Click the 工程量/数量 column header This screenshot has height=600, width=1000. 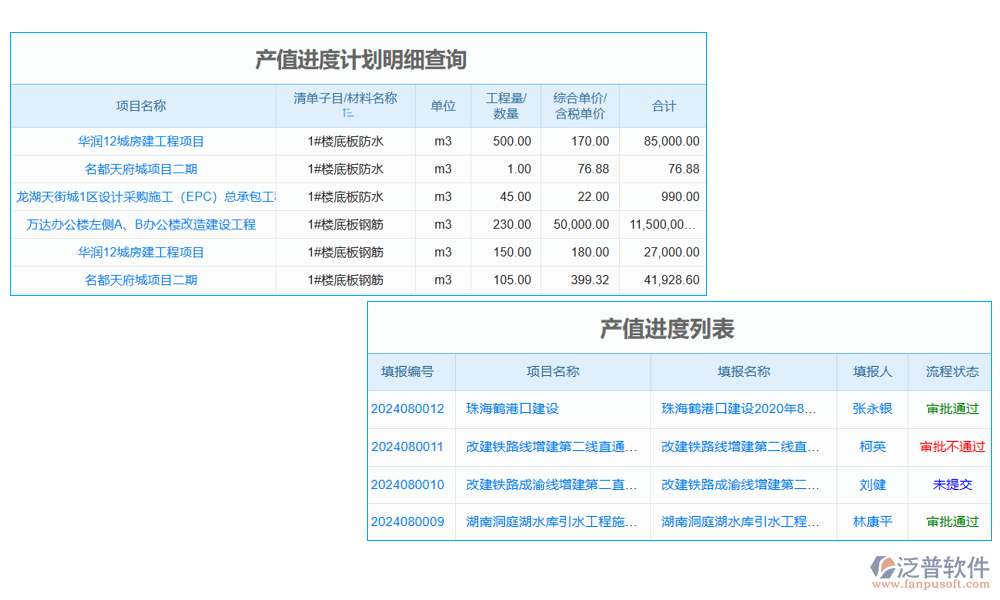coord(507,105)
